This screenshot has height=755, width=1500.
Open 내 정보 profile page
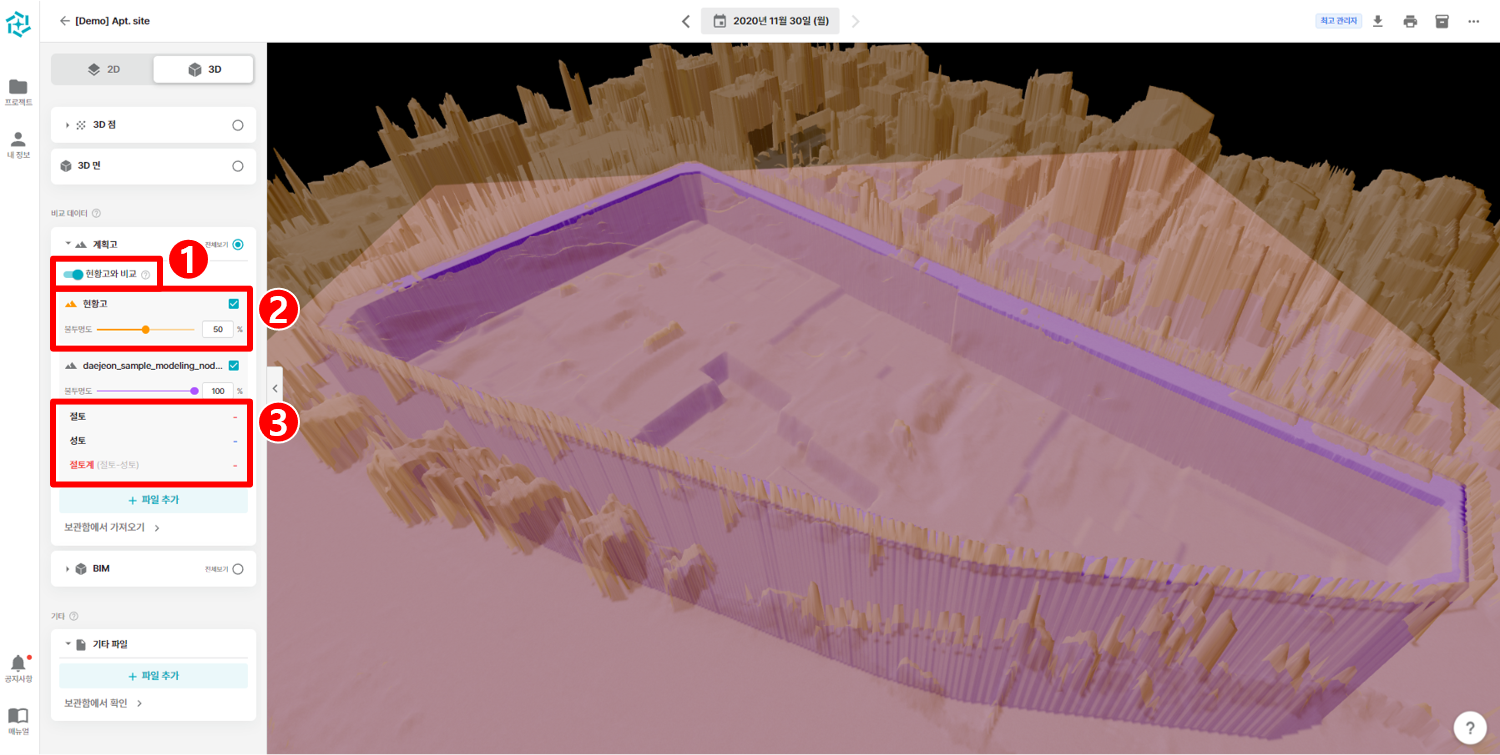pyautogui.click(x=18, y=143)
